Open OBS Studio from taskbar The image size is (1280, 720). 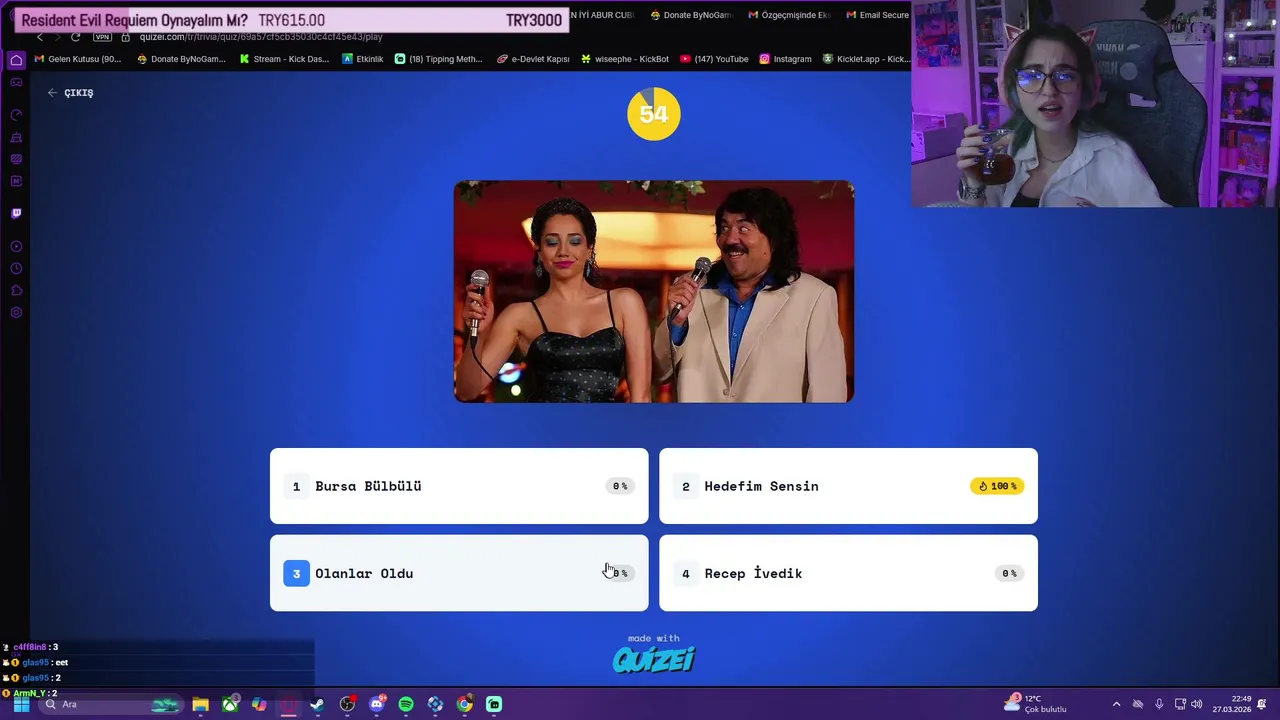click(347, 704)
